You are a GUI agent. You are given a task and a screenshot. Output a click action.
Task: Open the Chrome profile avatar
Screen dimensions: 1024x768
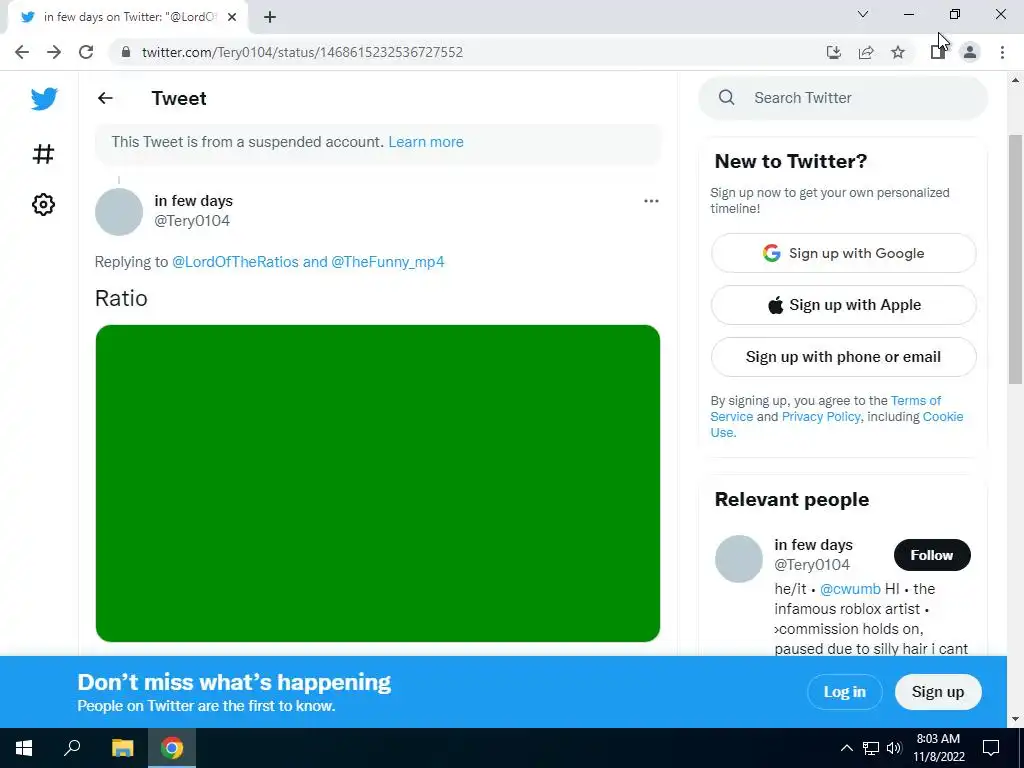pos(970,52)
